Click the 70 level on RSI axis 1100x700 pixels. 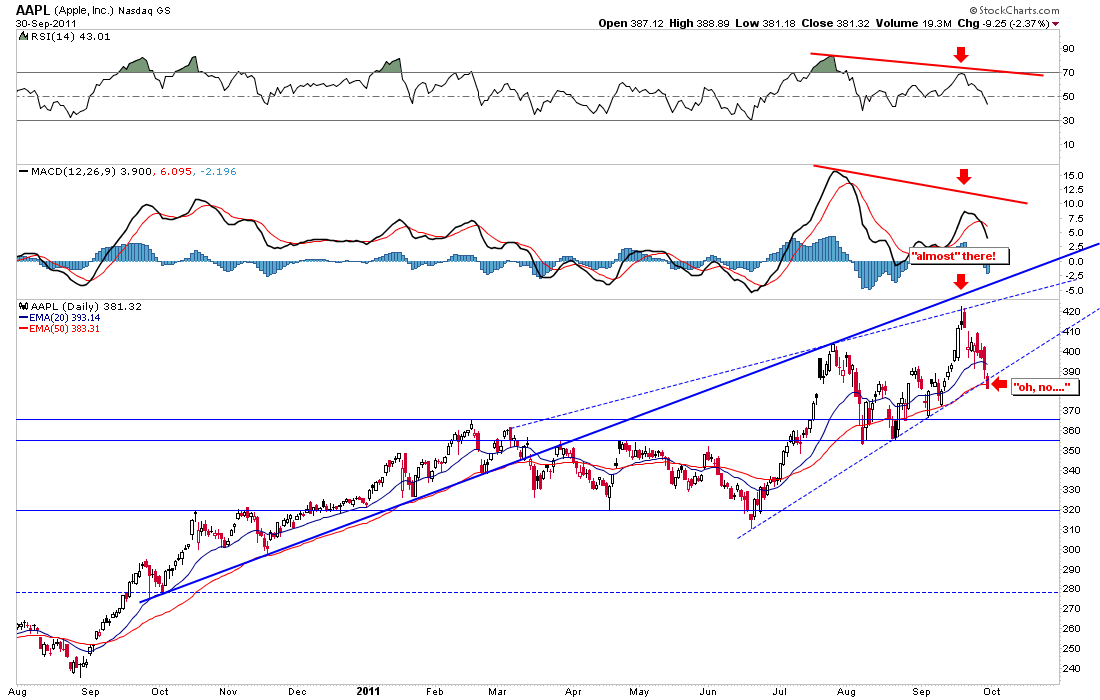coord(1068,72)
